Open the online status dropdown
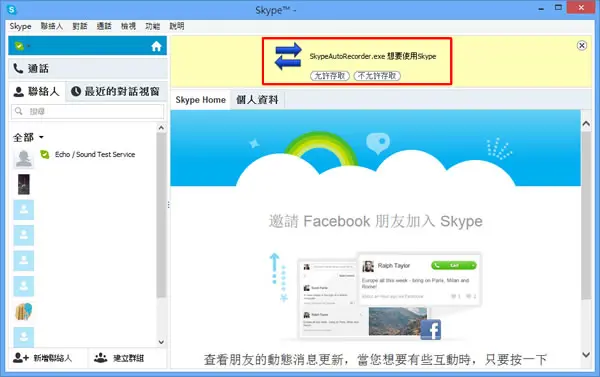The image size is (600, 377). tap(29, 46)
